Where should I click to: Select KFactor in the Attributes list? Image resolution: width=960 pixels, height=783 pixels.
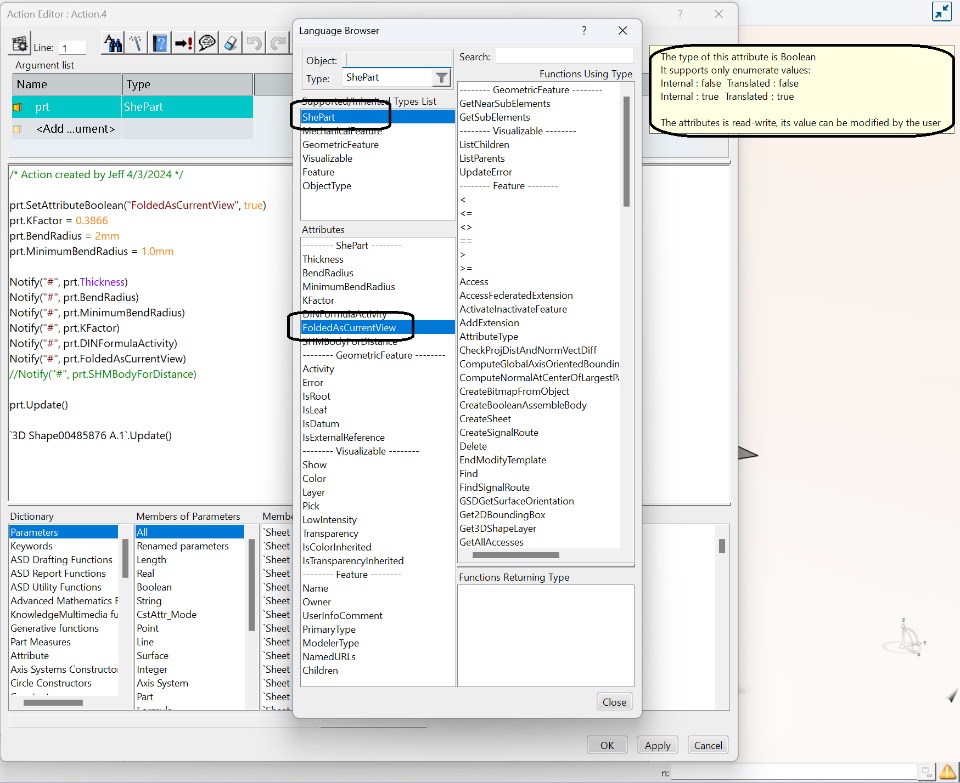[318, 300]
